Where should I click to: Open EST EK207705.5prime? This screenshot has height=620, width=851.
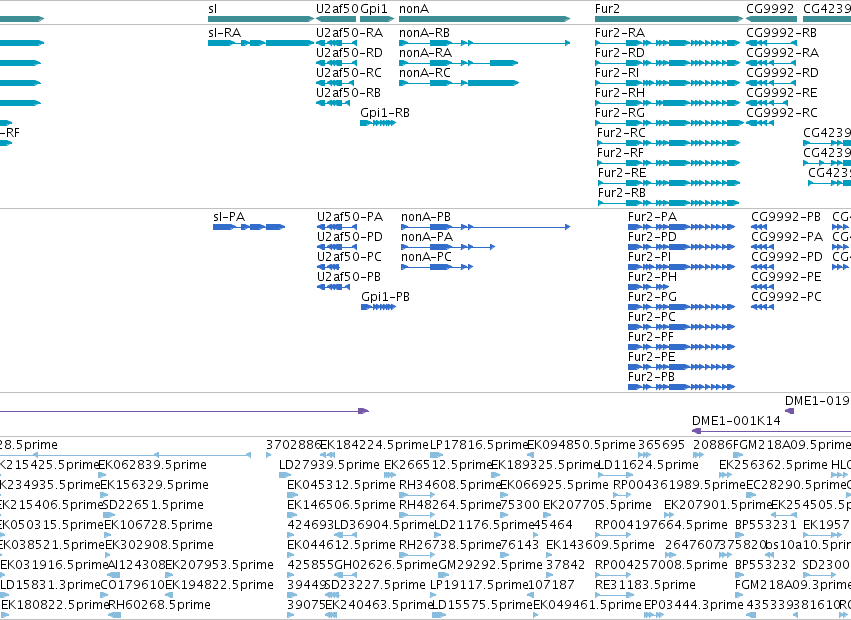(597, 505)
